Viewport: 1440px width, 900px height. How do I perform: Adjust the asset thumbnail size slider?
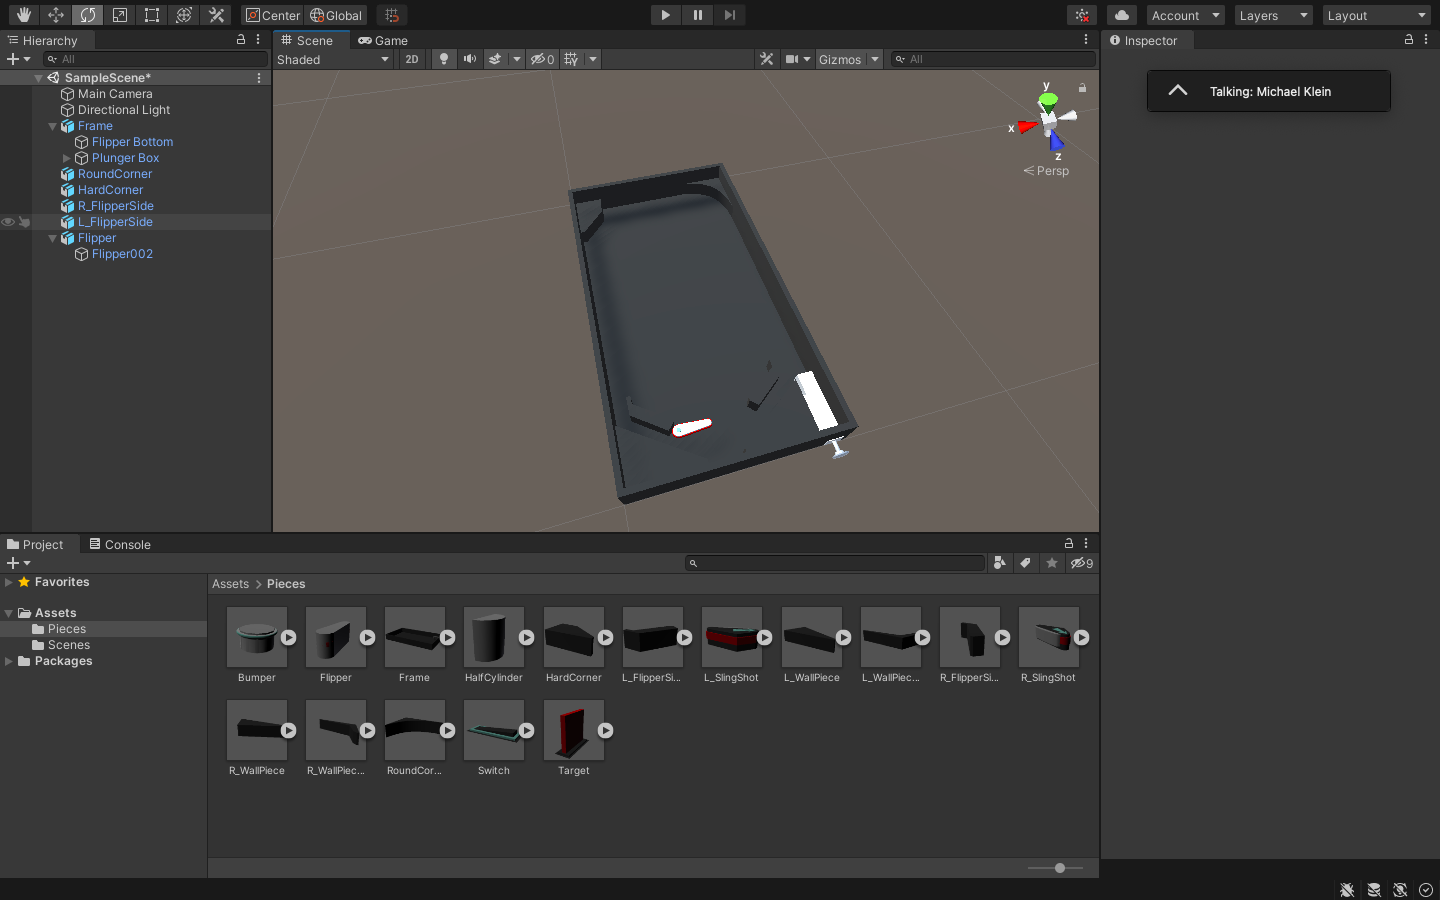pos(1060,868)
